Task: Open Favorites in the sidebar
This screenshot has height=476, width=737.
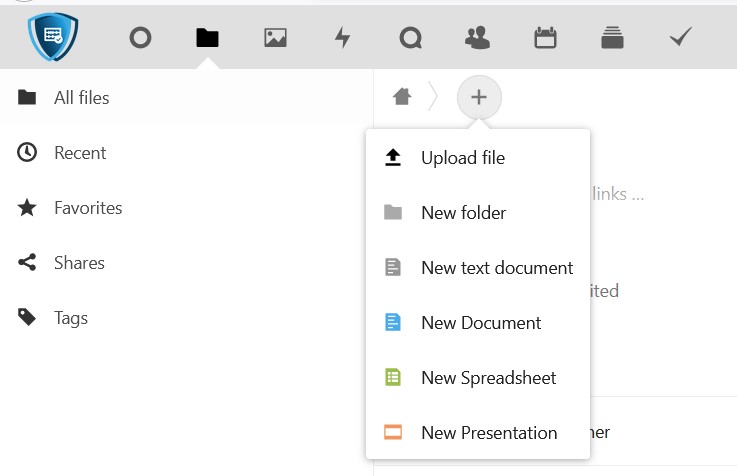Action: (88, 208)
